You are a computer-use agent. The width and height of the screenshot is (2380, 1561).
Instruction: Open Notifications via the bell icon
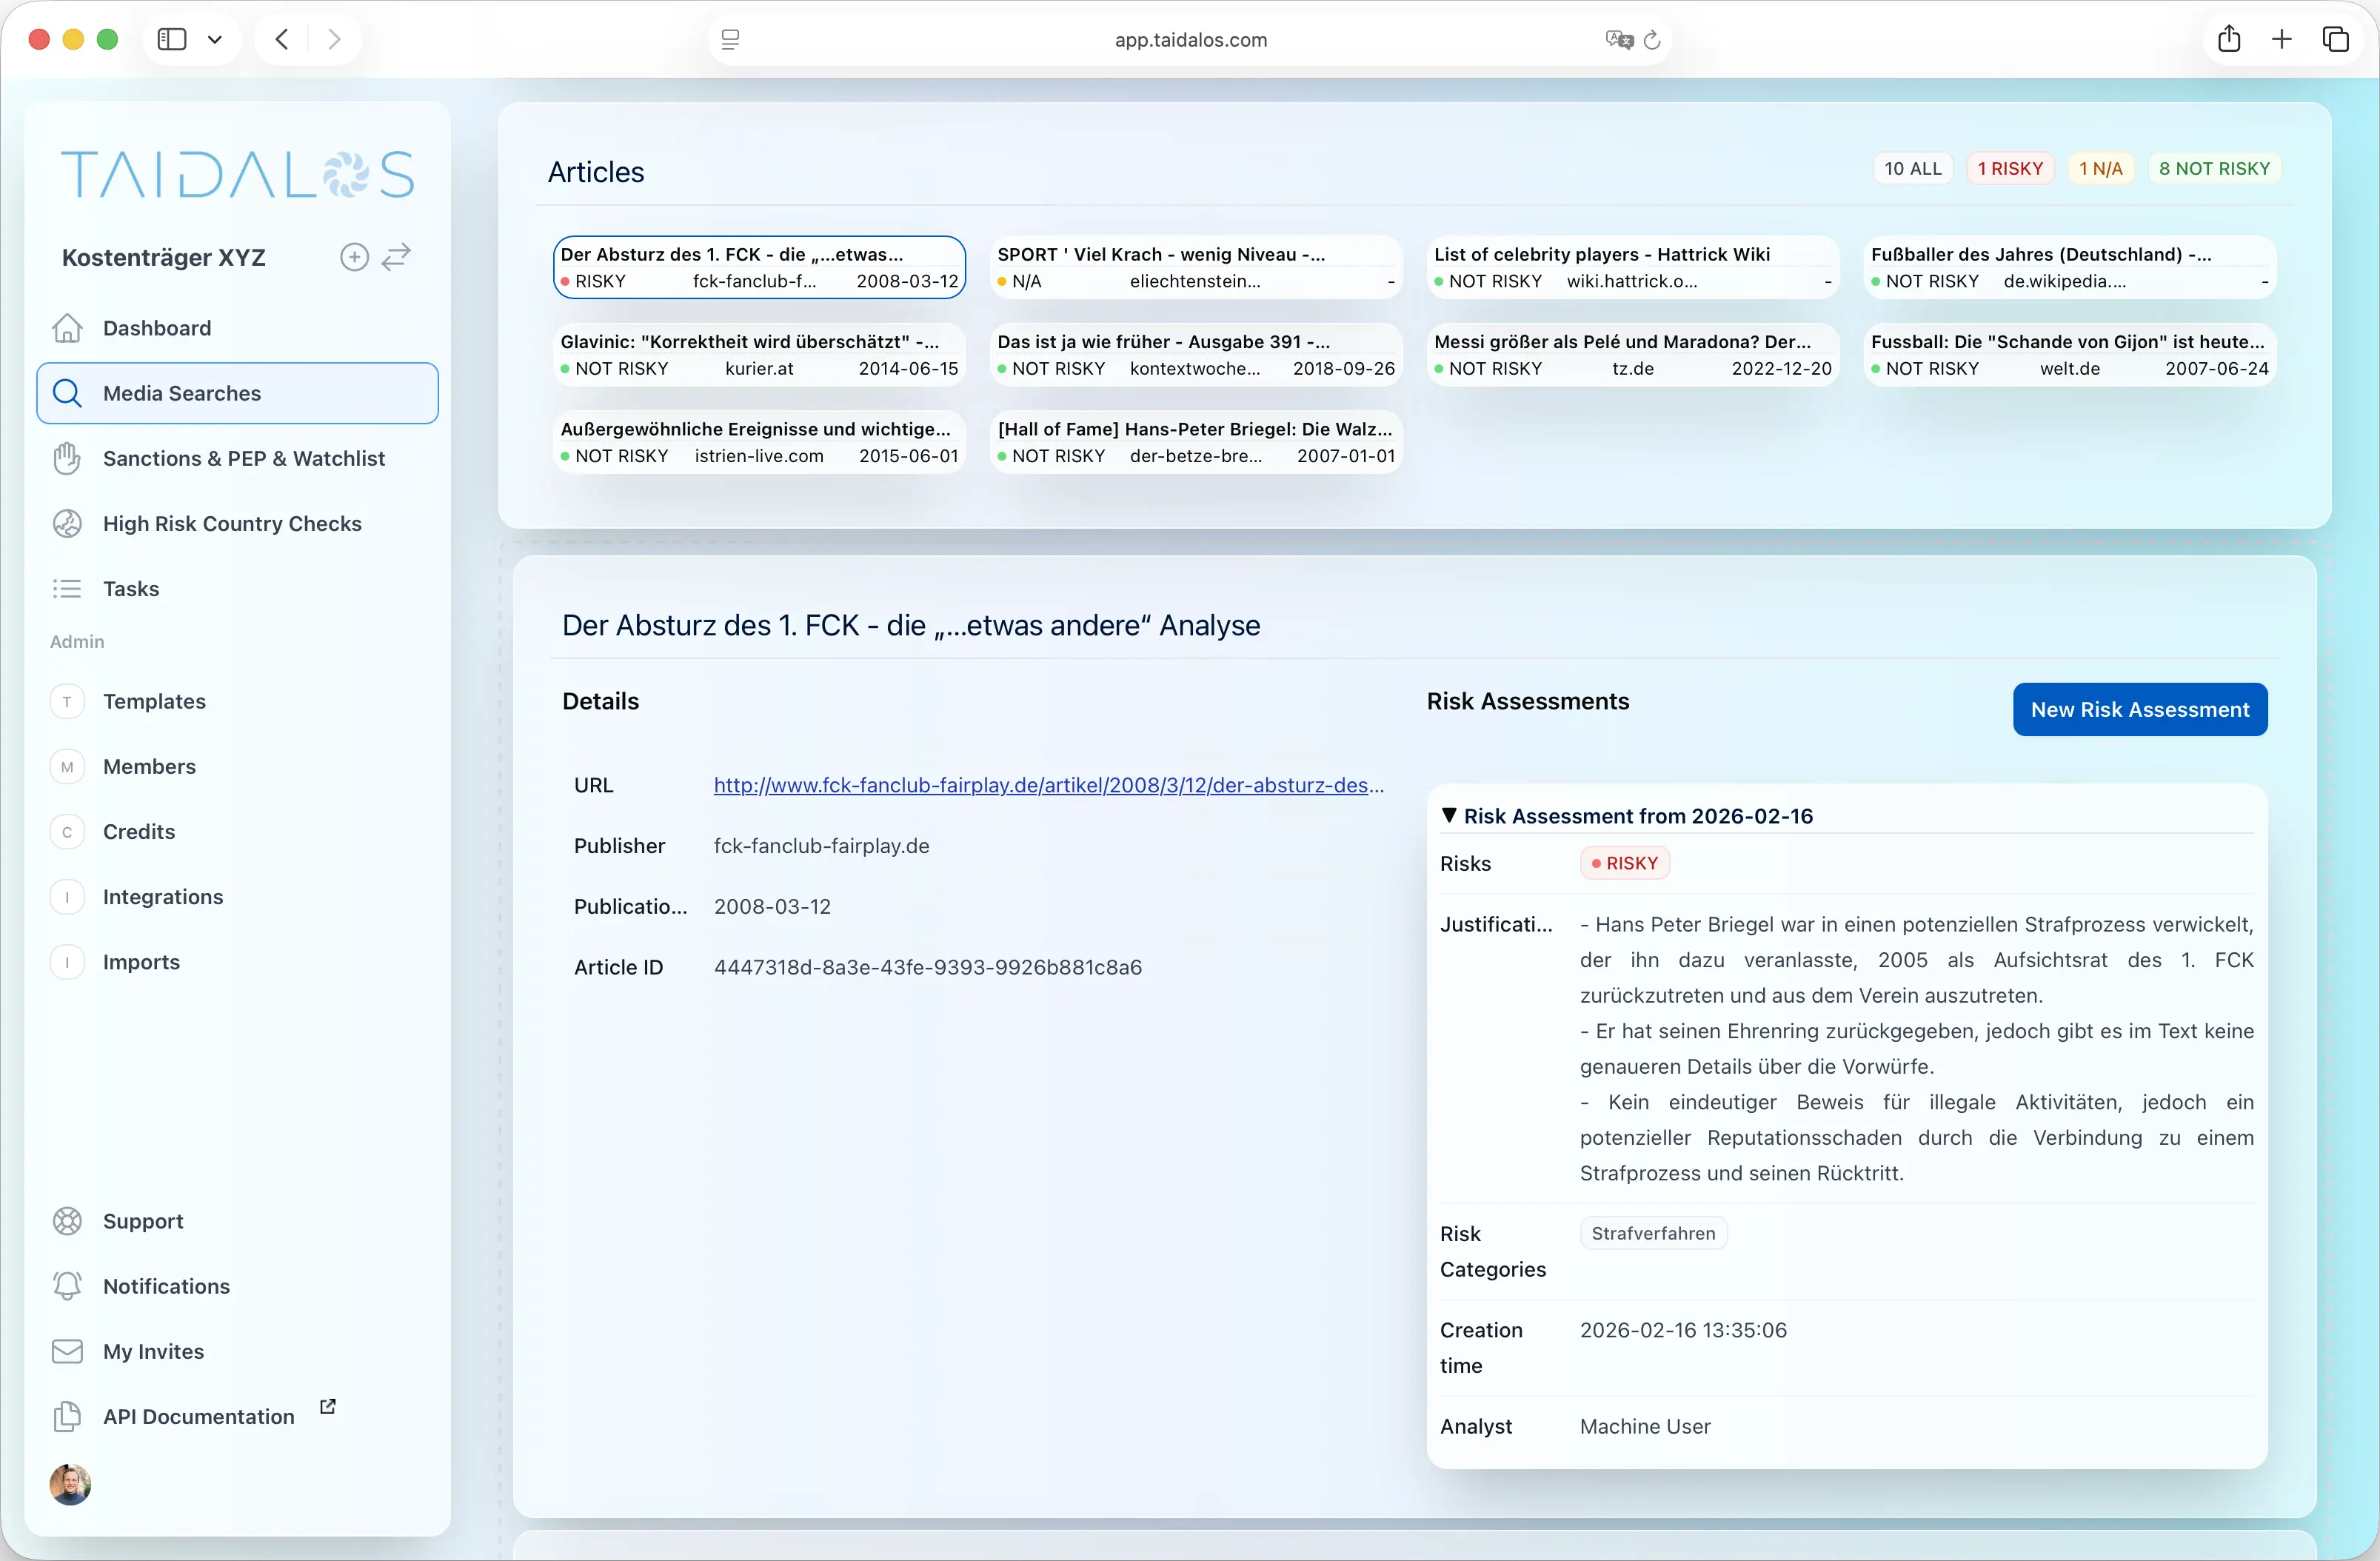tap(67, 1286)
